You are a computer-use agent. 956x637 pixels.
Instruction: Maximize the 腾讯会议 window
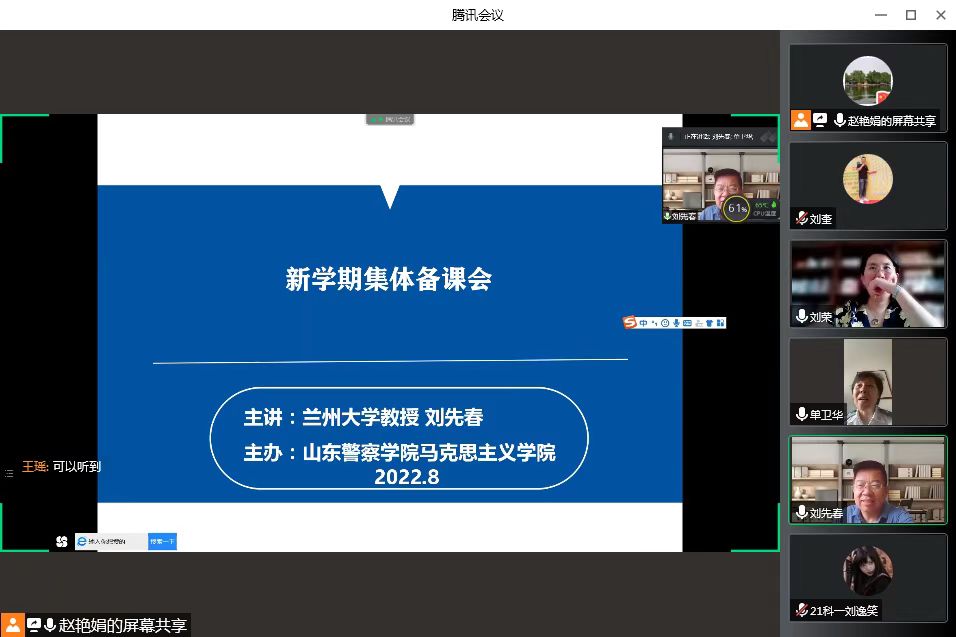(911, 14)
